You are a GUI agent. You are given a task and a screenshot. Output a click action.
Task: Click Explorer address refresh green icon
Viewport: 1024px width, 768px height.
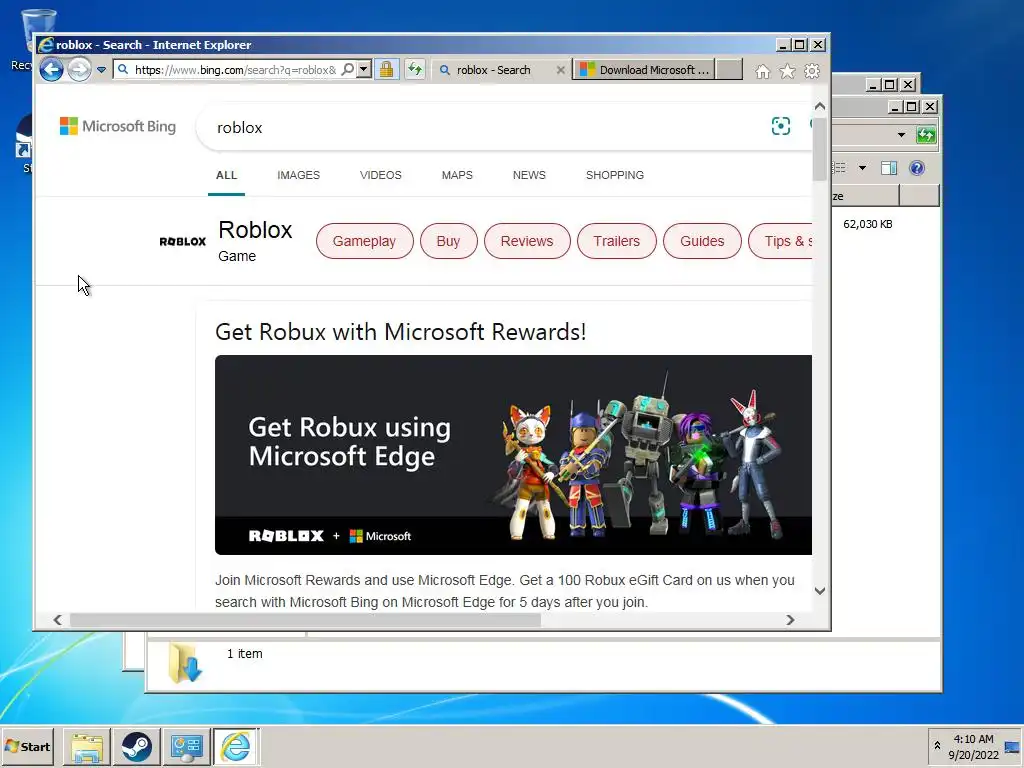pyautogui.click(x=926, y=135)
